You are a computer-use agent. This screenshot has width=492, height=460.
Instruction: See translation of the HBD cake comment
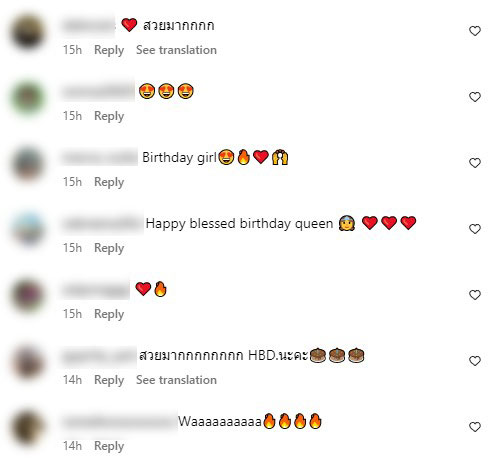(176, 380)
